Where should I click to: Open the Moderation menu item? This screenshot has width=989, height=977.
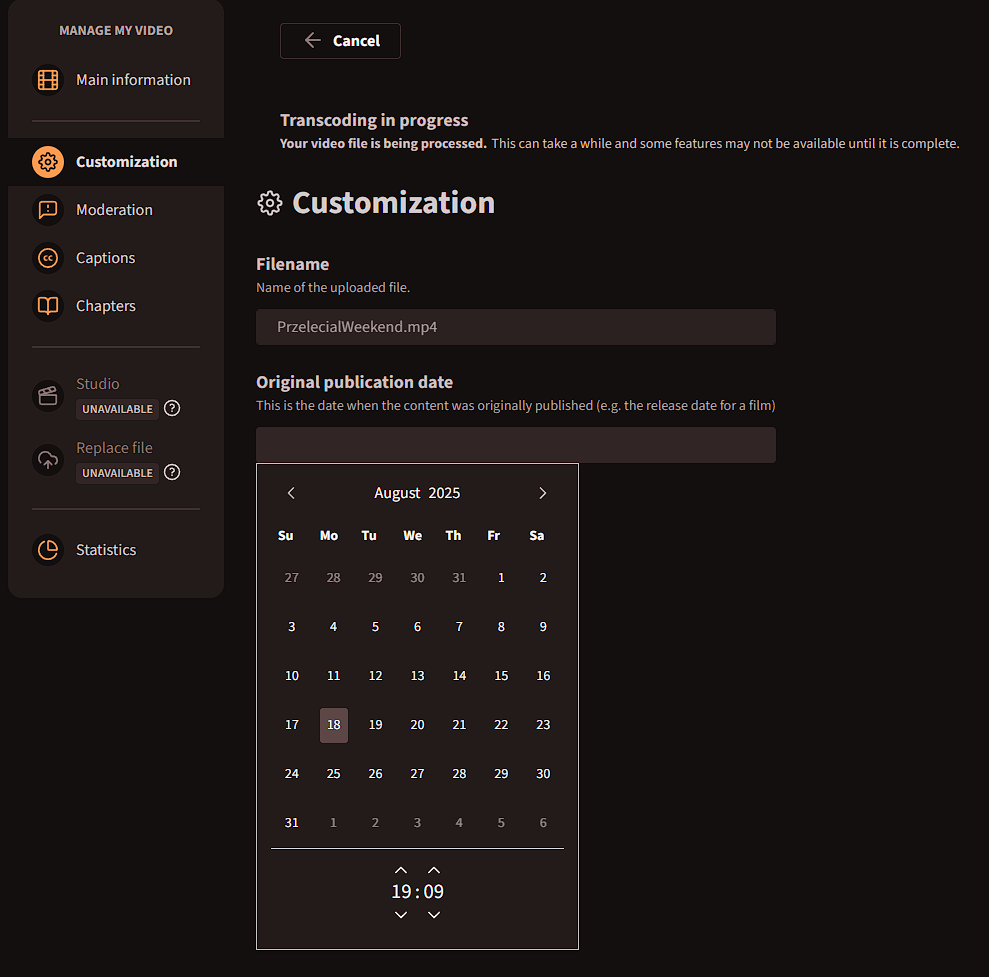tap(114, 210)
